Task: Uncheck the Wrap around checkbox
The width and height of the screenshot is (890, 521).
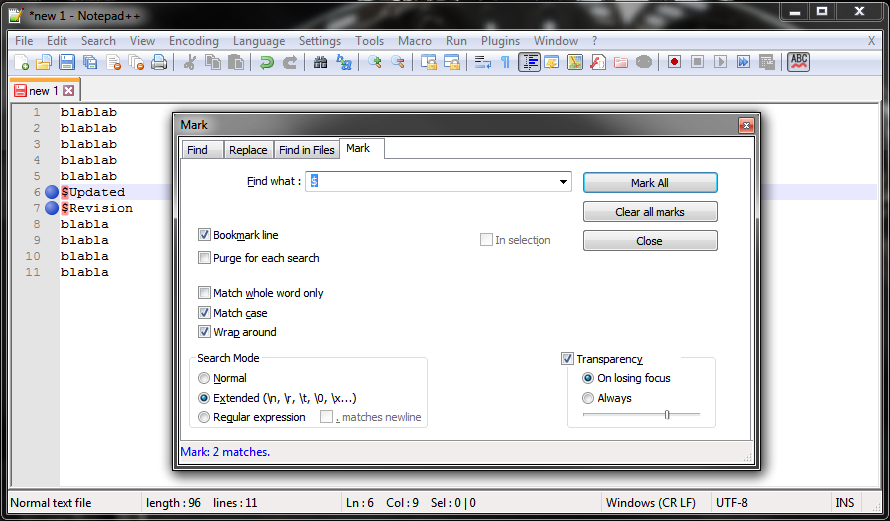Action: point(204,331)
